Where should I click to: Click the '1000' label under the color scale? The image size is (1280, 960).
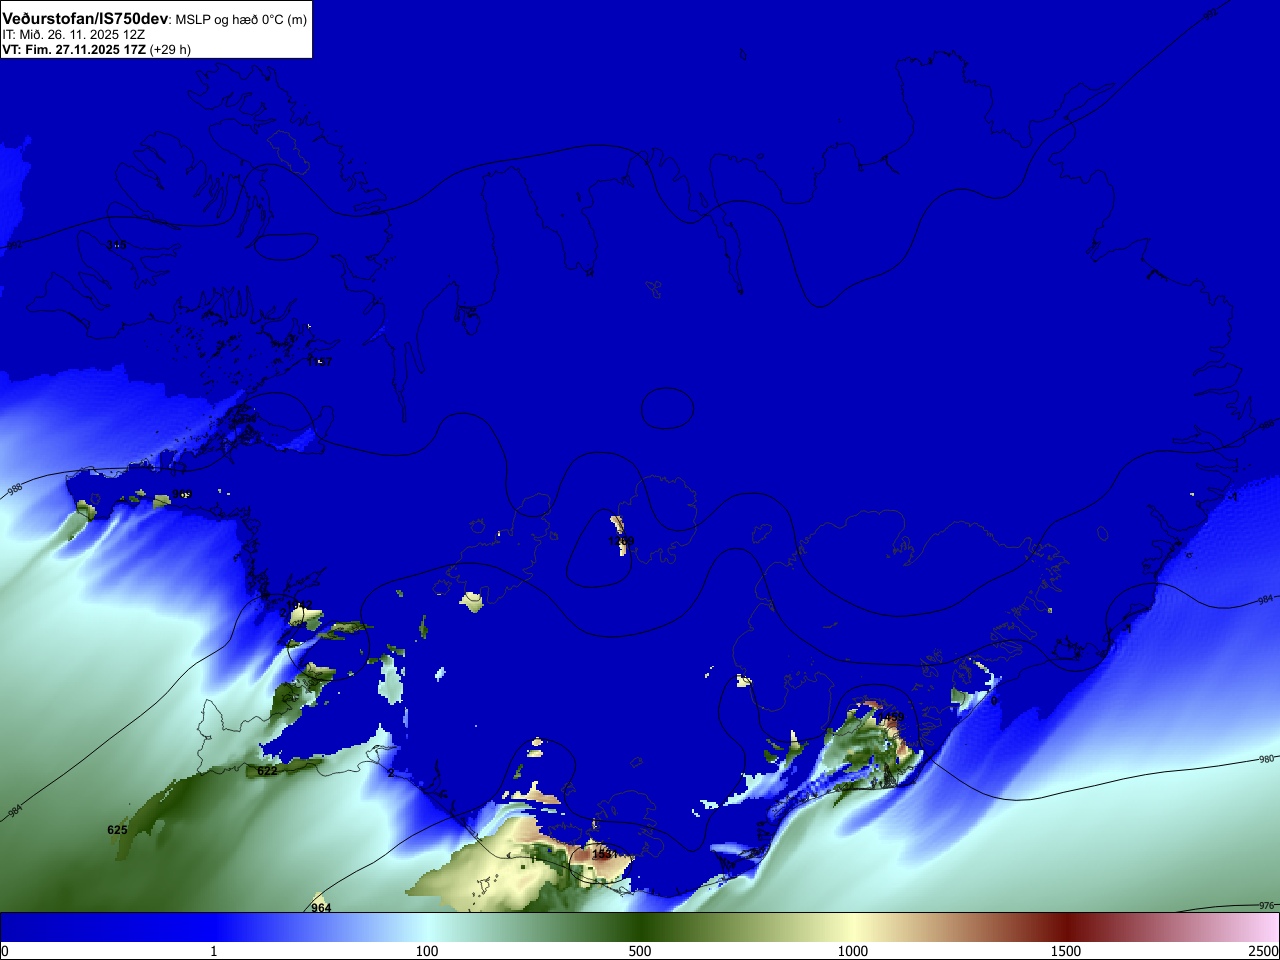[x=853, y=951]
